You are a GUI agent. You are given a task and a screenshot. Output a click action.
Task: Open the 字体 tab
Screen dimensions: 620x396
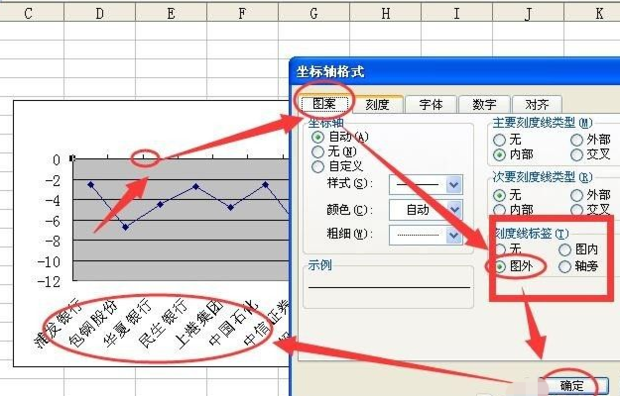(x=431, y=104)
